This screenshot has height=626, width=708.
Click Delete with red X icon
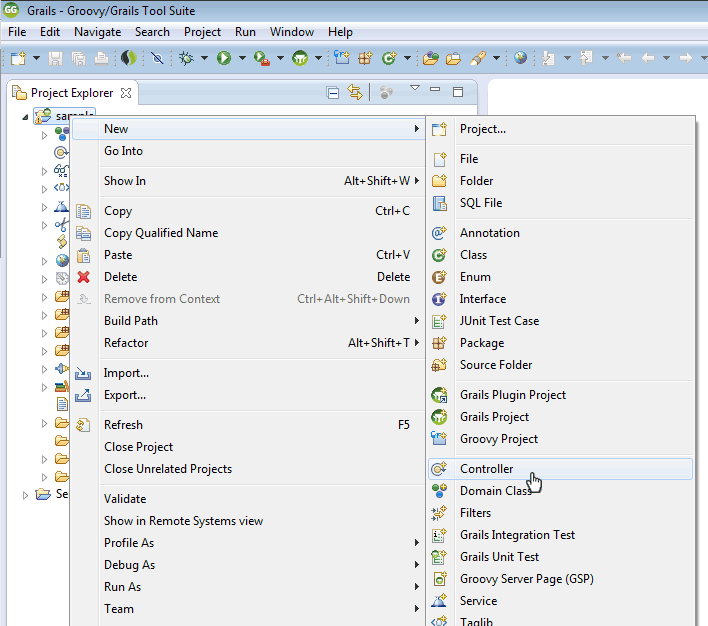click(x=248, y=277)
